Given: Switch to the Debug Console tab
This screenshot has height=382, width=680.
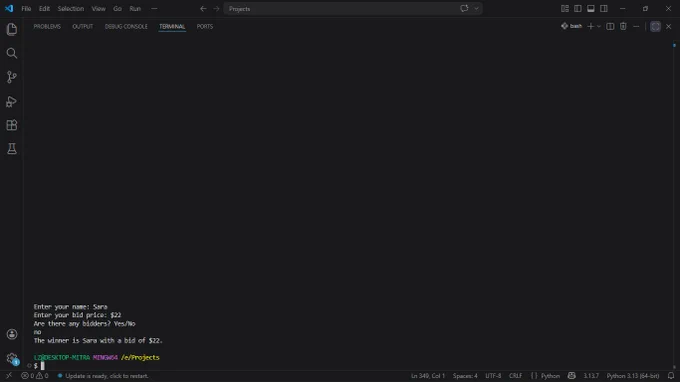Looking at the screenshot, I should pyautogui.click(x=126, y=26).
